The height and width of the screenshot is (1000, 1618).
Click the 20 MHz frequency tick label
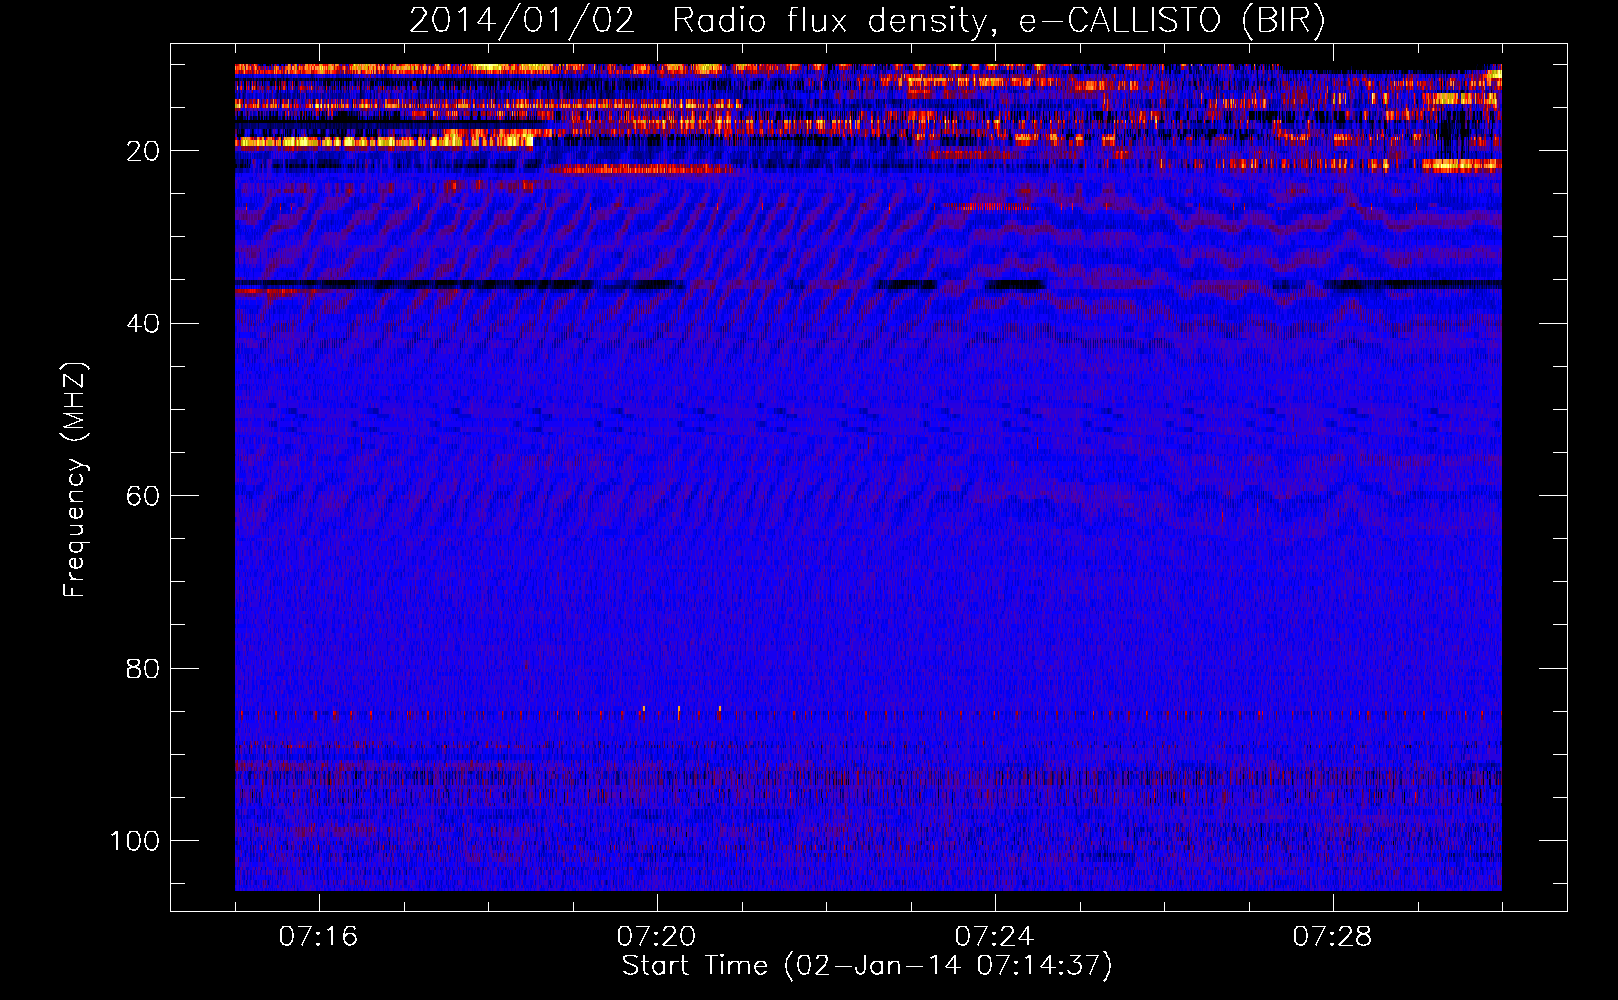pos(143,151)
